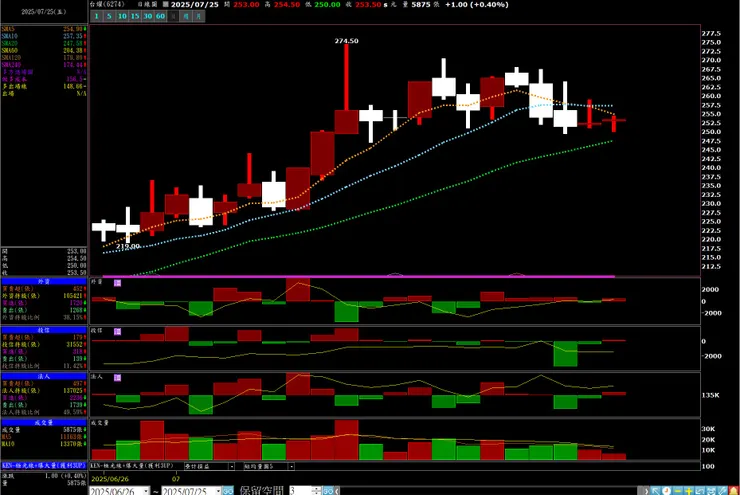Switch chart to 10-minute interval
Viewport: 740px width, 495px height.
(x=122, y=16)
